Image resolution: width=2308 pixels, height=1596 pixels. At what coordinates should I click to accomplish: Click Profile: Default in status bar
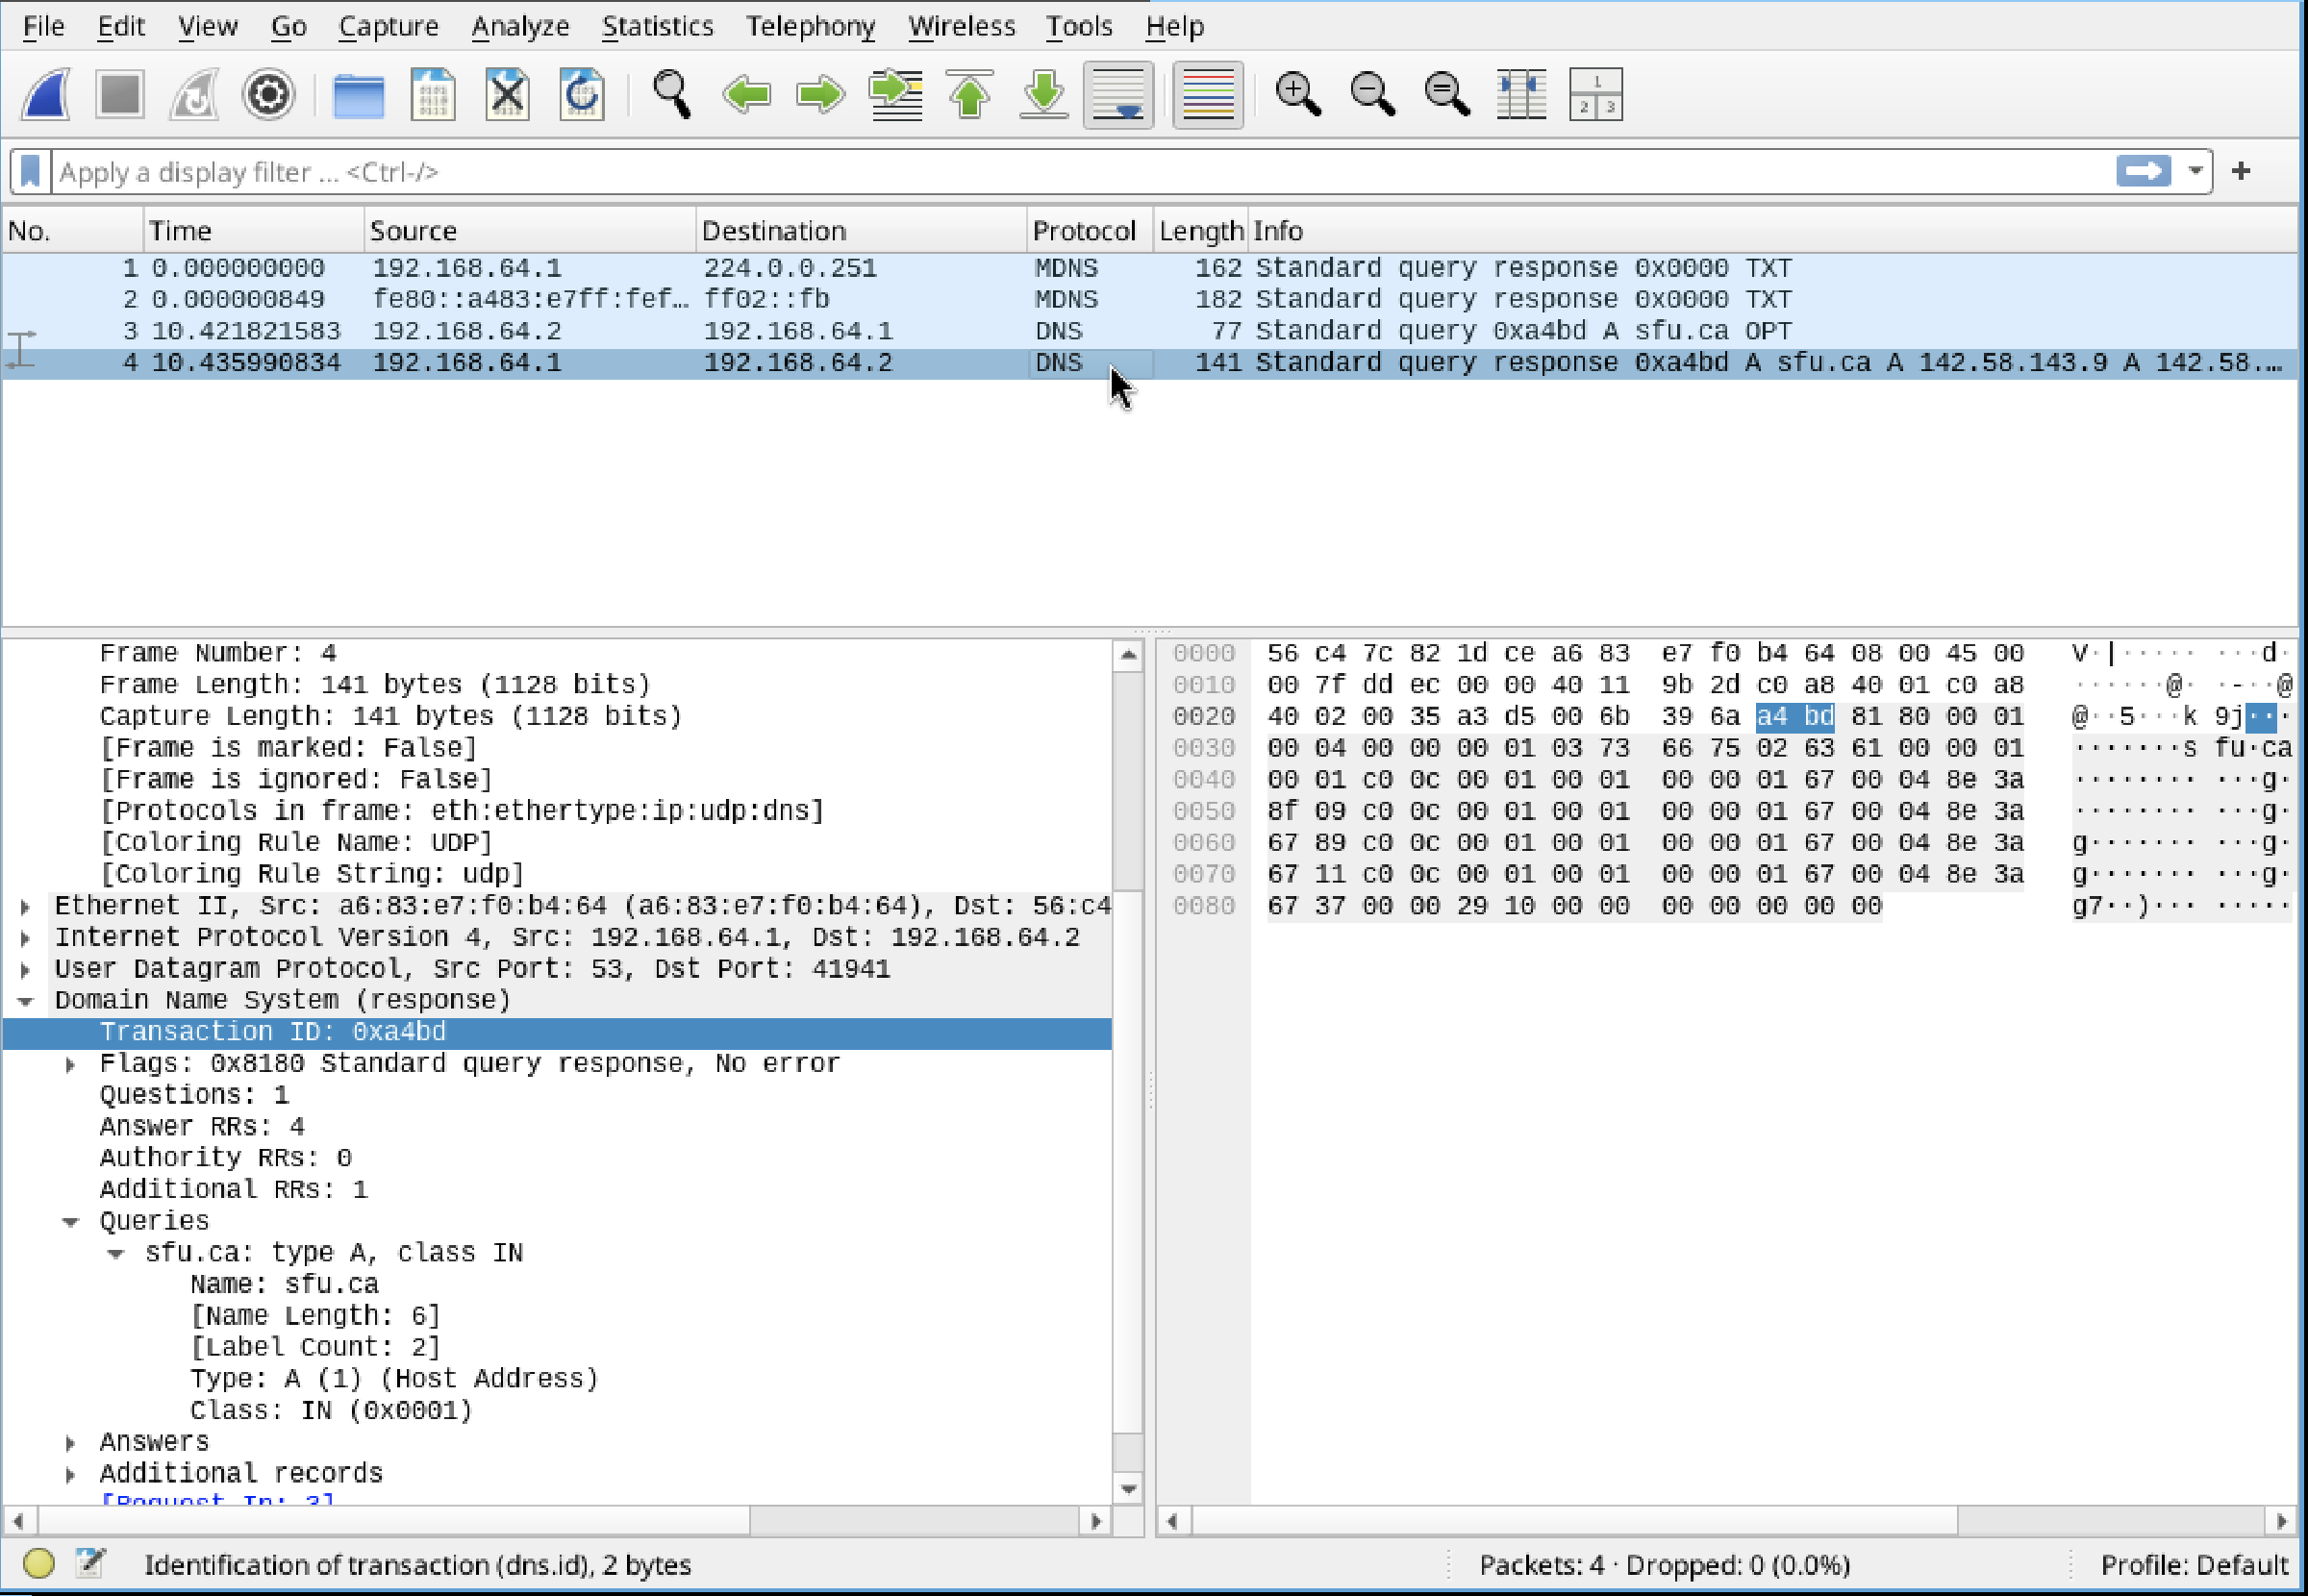point(2193,1564)
